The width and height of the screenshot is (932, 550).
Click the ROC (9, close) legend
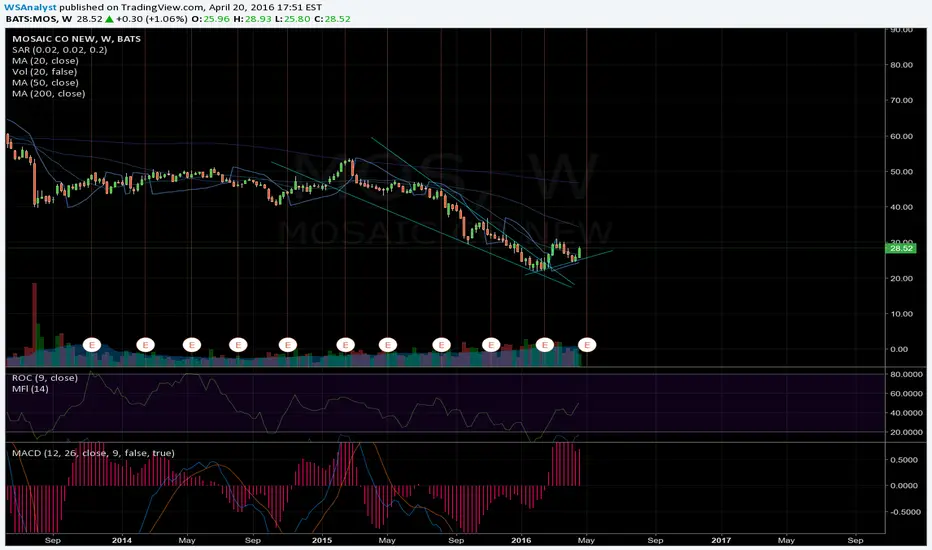tap(45, 378)
